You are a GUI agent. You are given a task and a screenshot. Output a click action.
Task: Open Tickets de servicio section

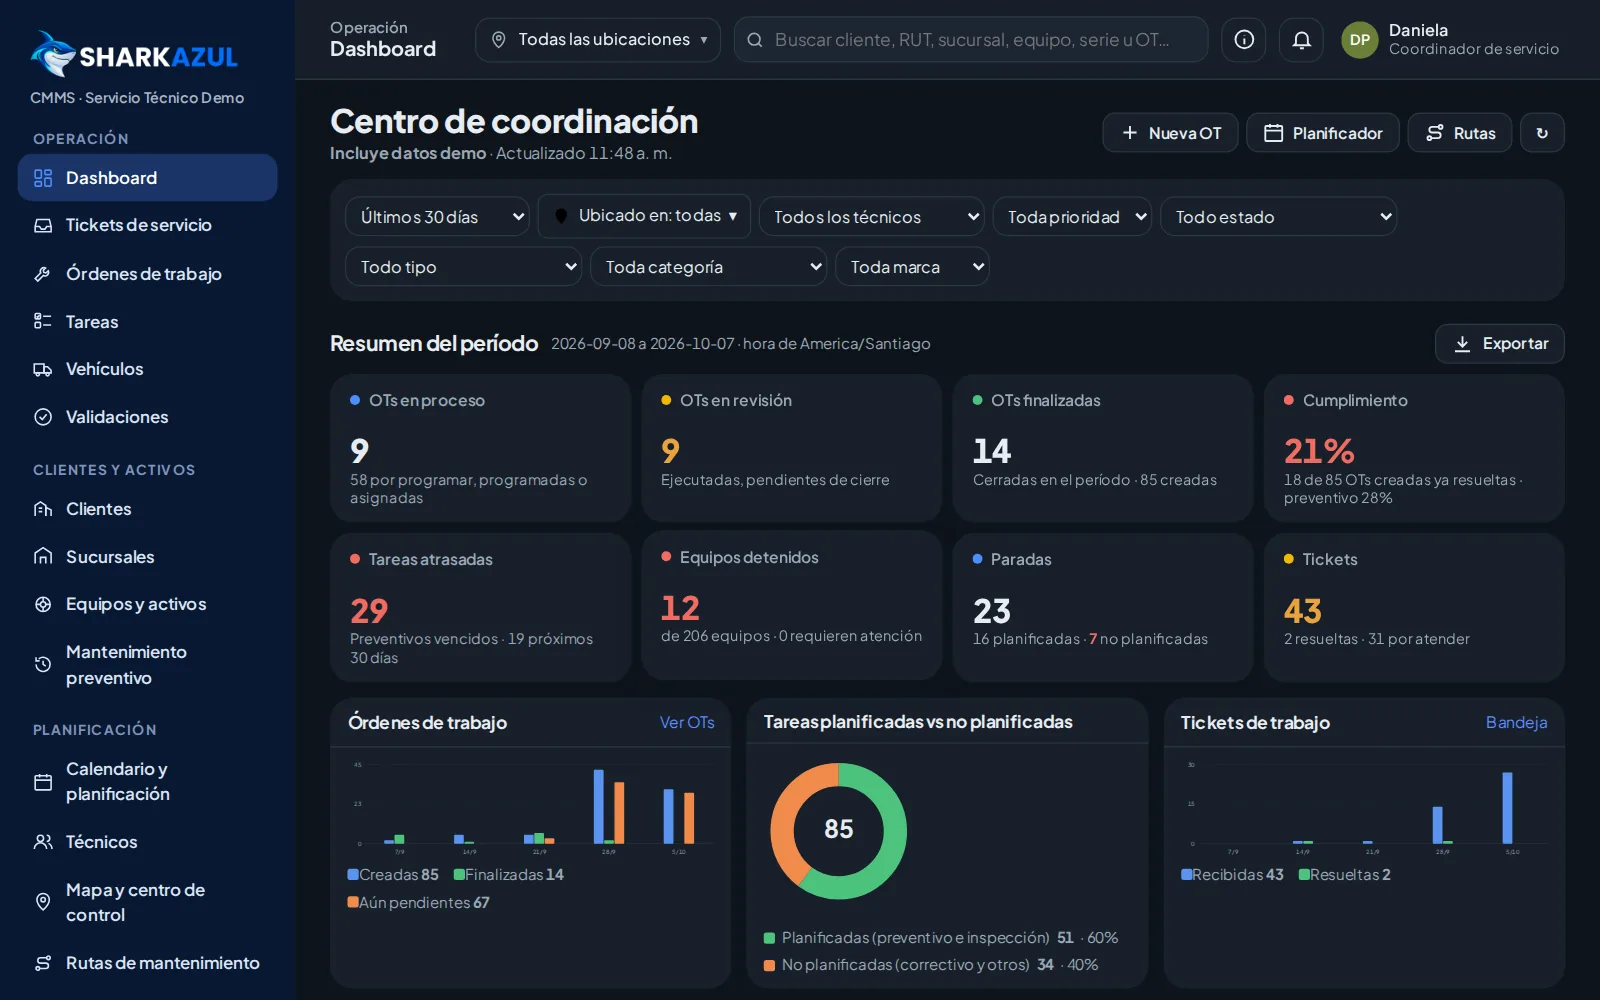[x=148, y=226]
